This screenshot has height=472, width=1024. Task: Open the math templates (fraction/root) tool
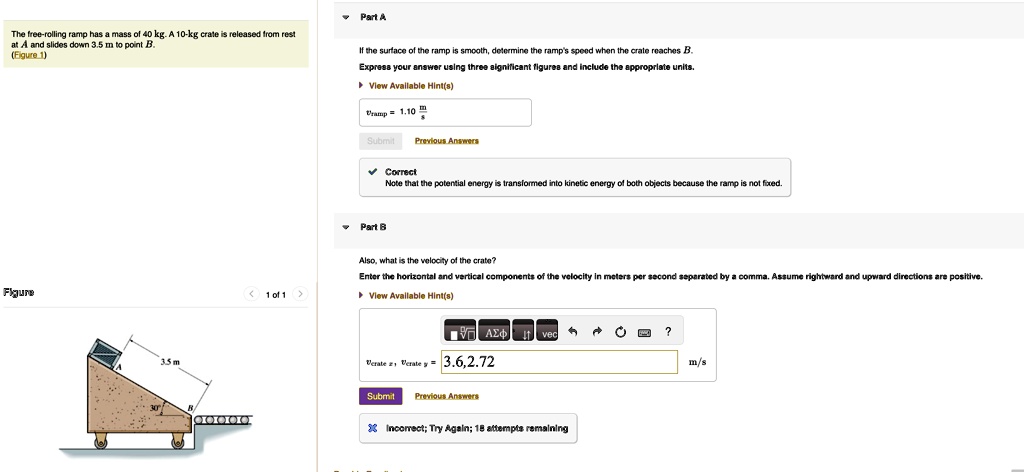click(x=460, y=333)
